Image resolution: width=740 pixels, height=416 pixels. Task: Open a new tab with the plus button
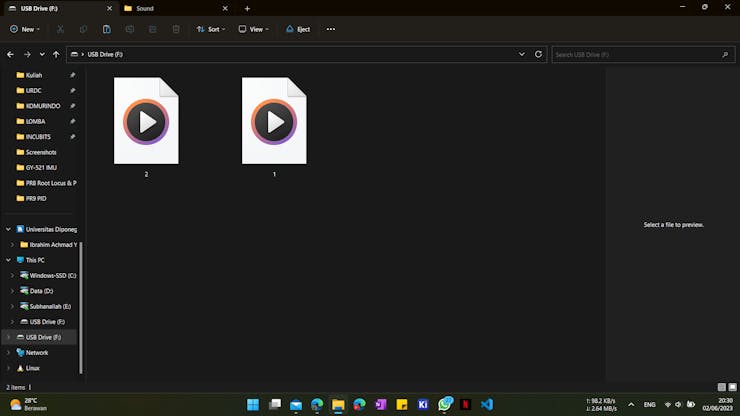pos(247,8)
